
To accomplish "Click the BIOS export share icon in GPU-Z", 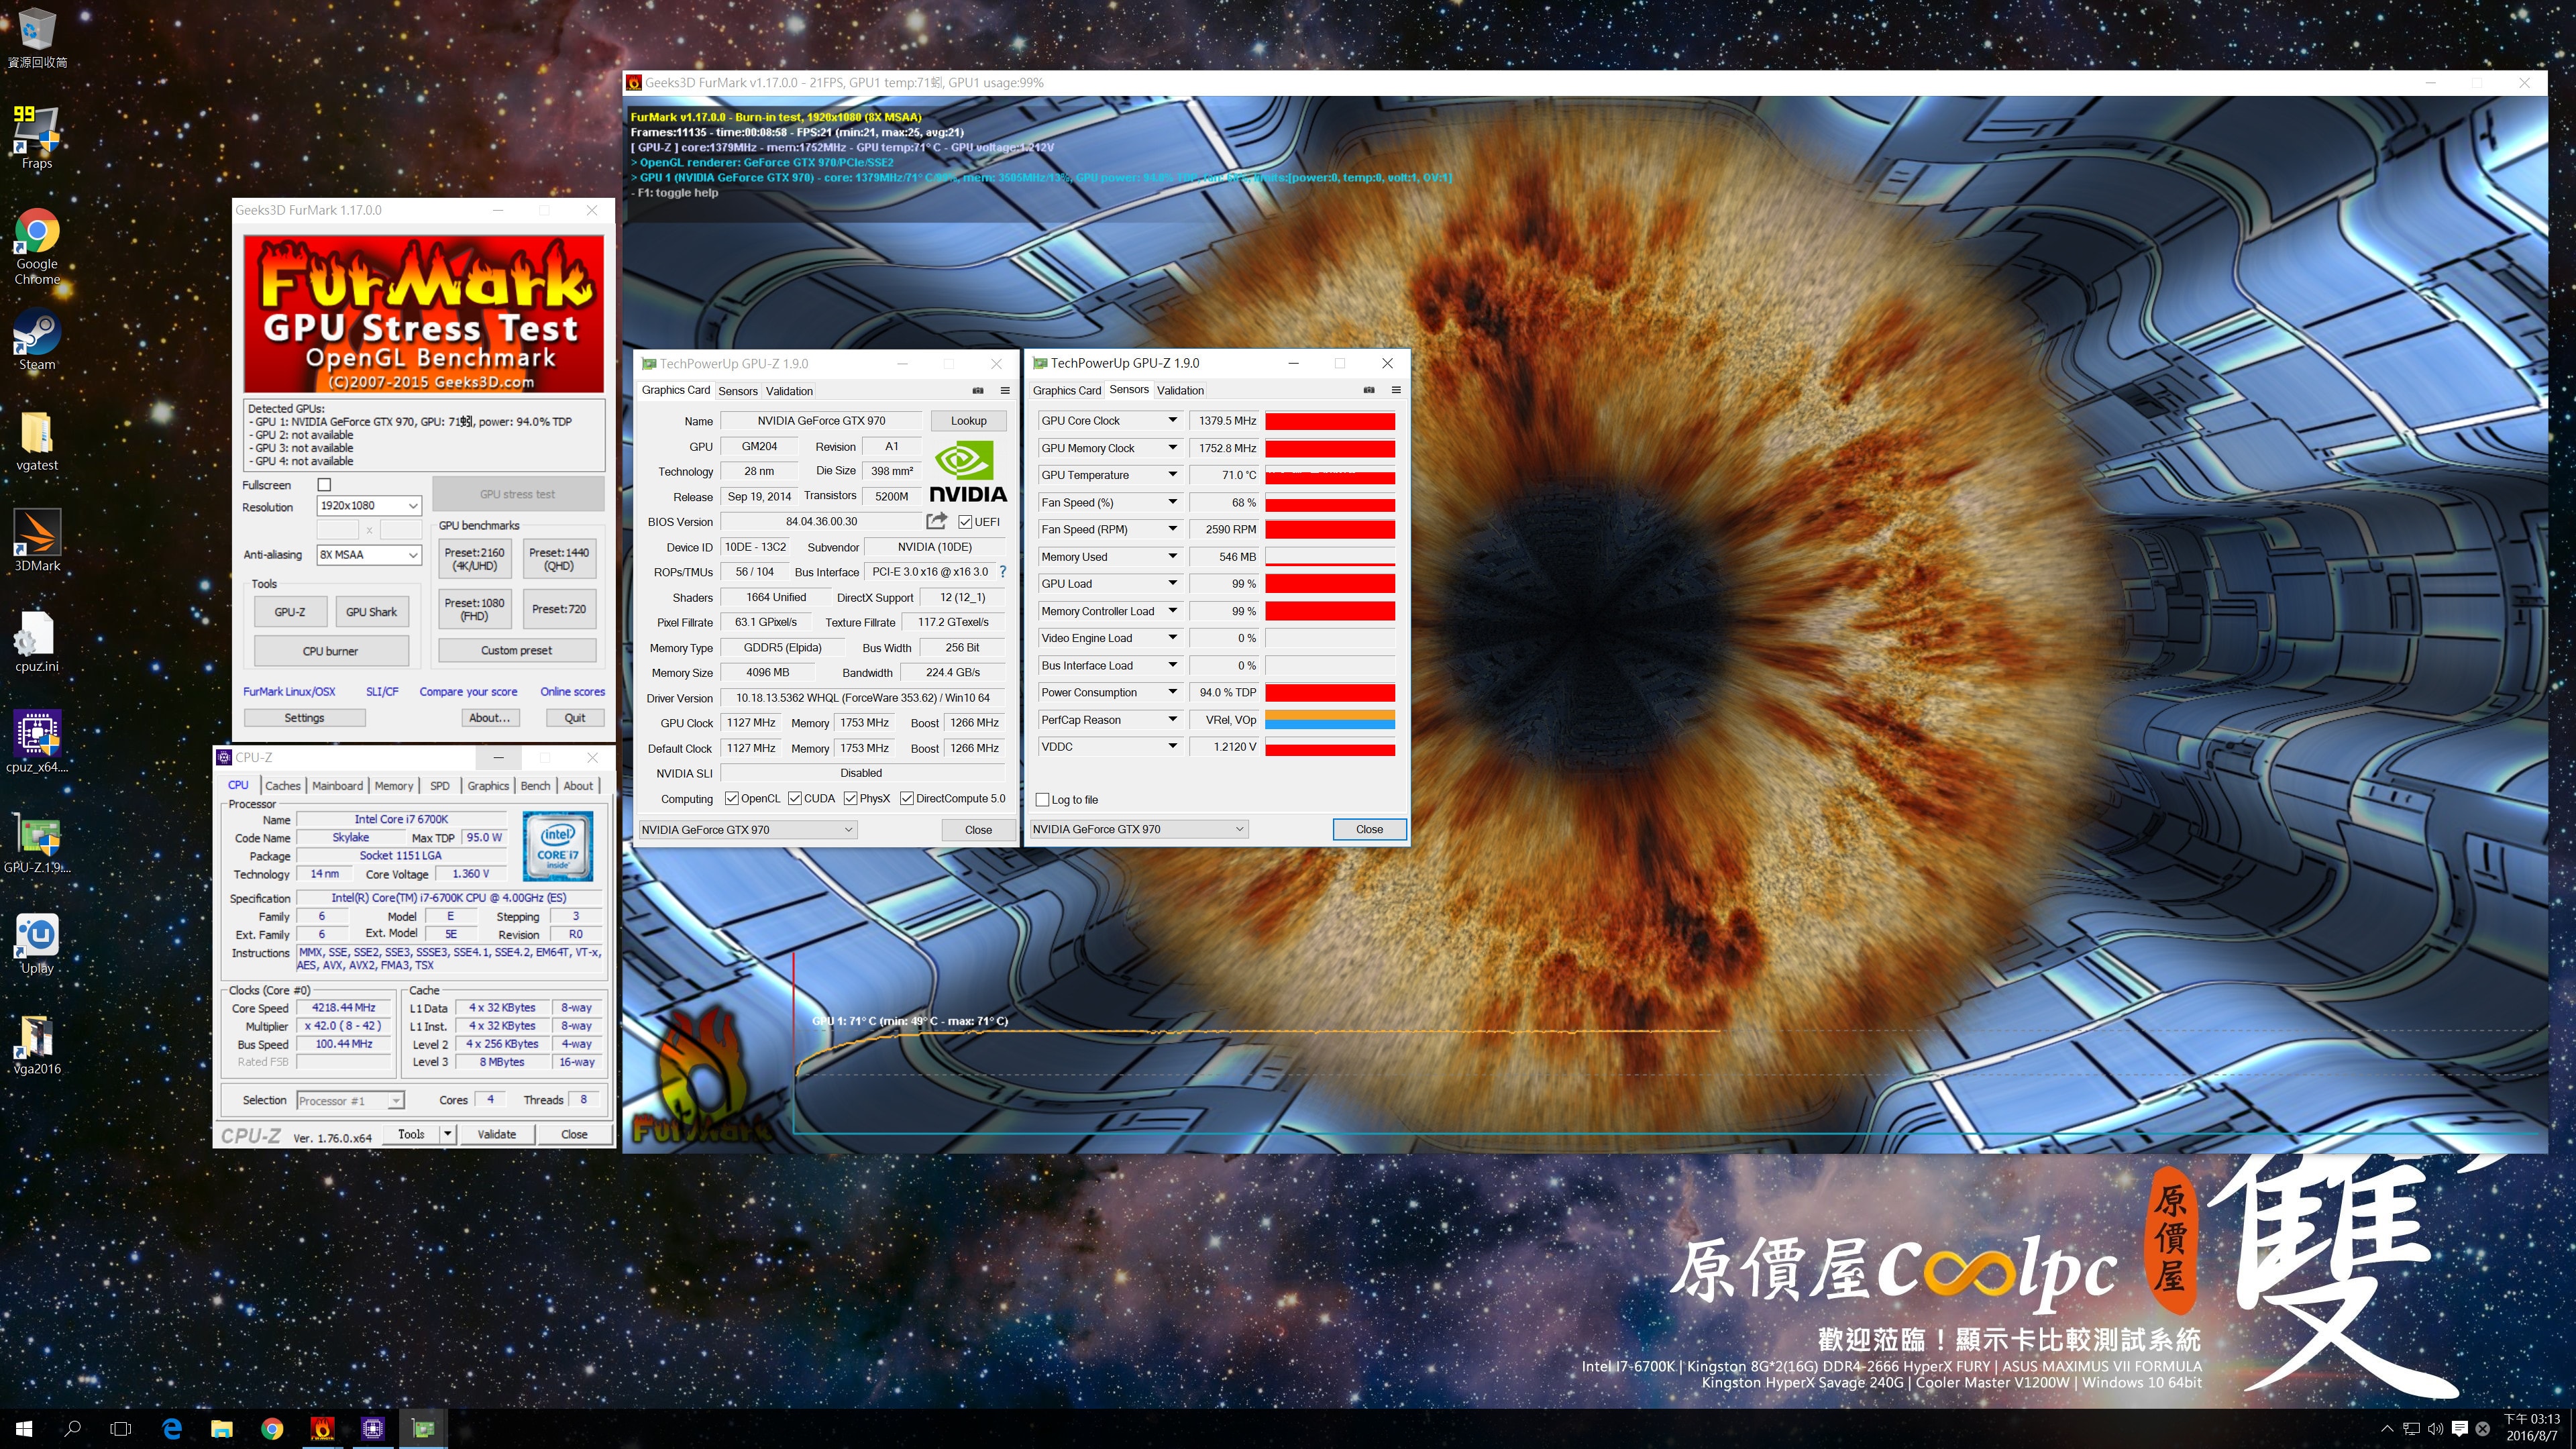I will (x=936, y=521).
